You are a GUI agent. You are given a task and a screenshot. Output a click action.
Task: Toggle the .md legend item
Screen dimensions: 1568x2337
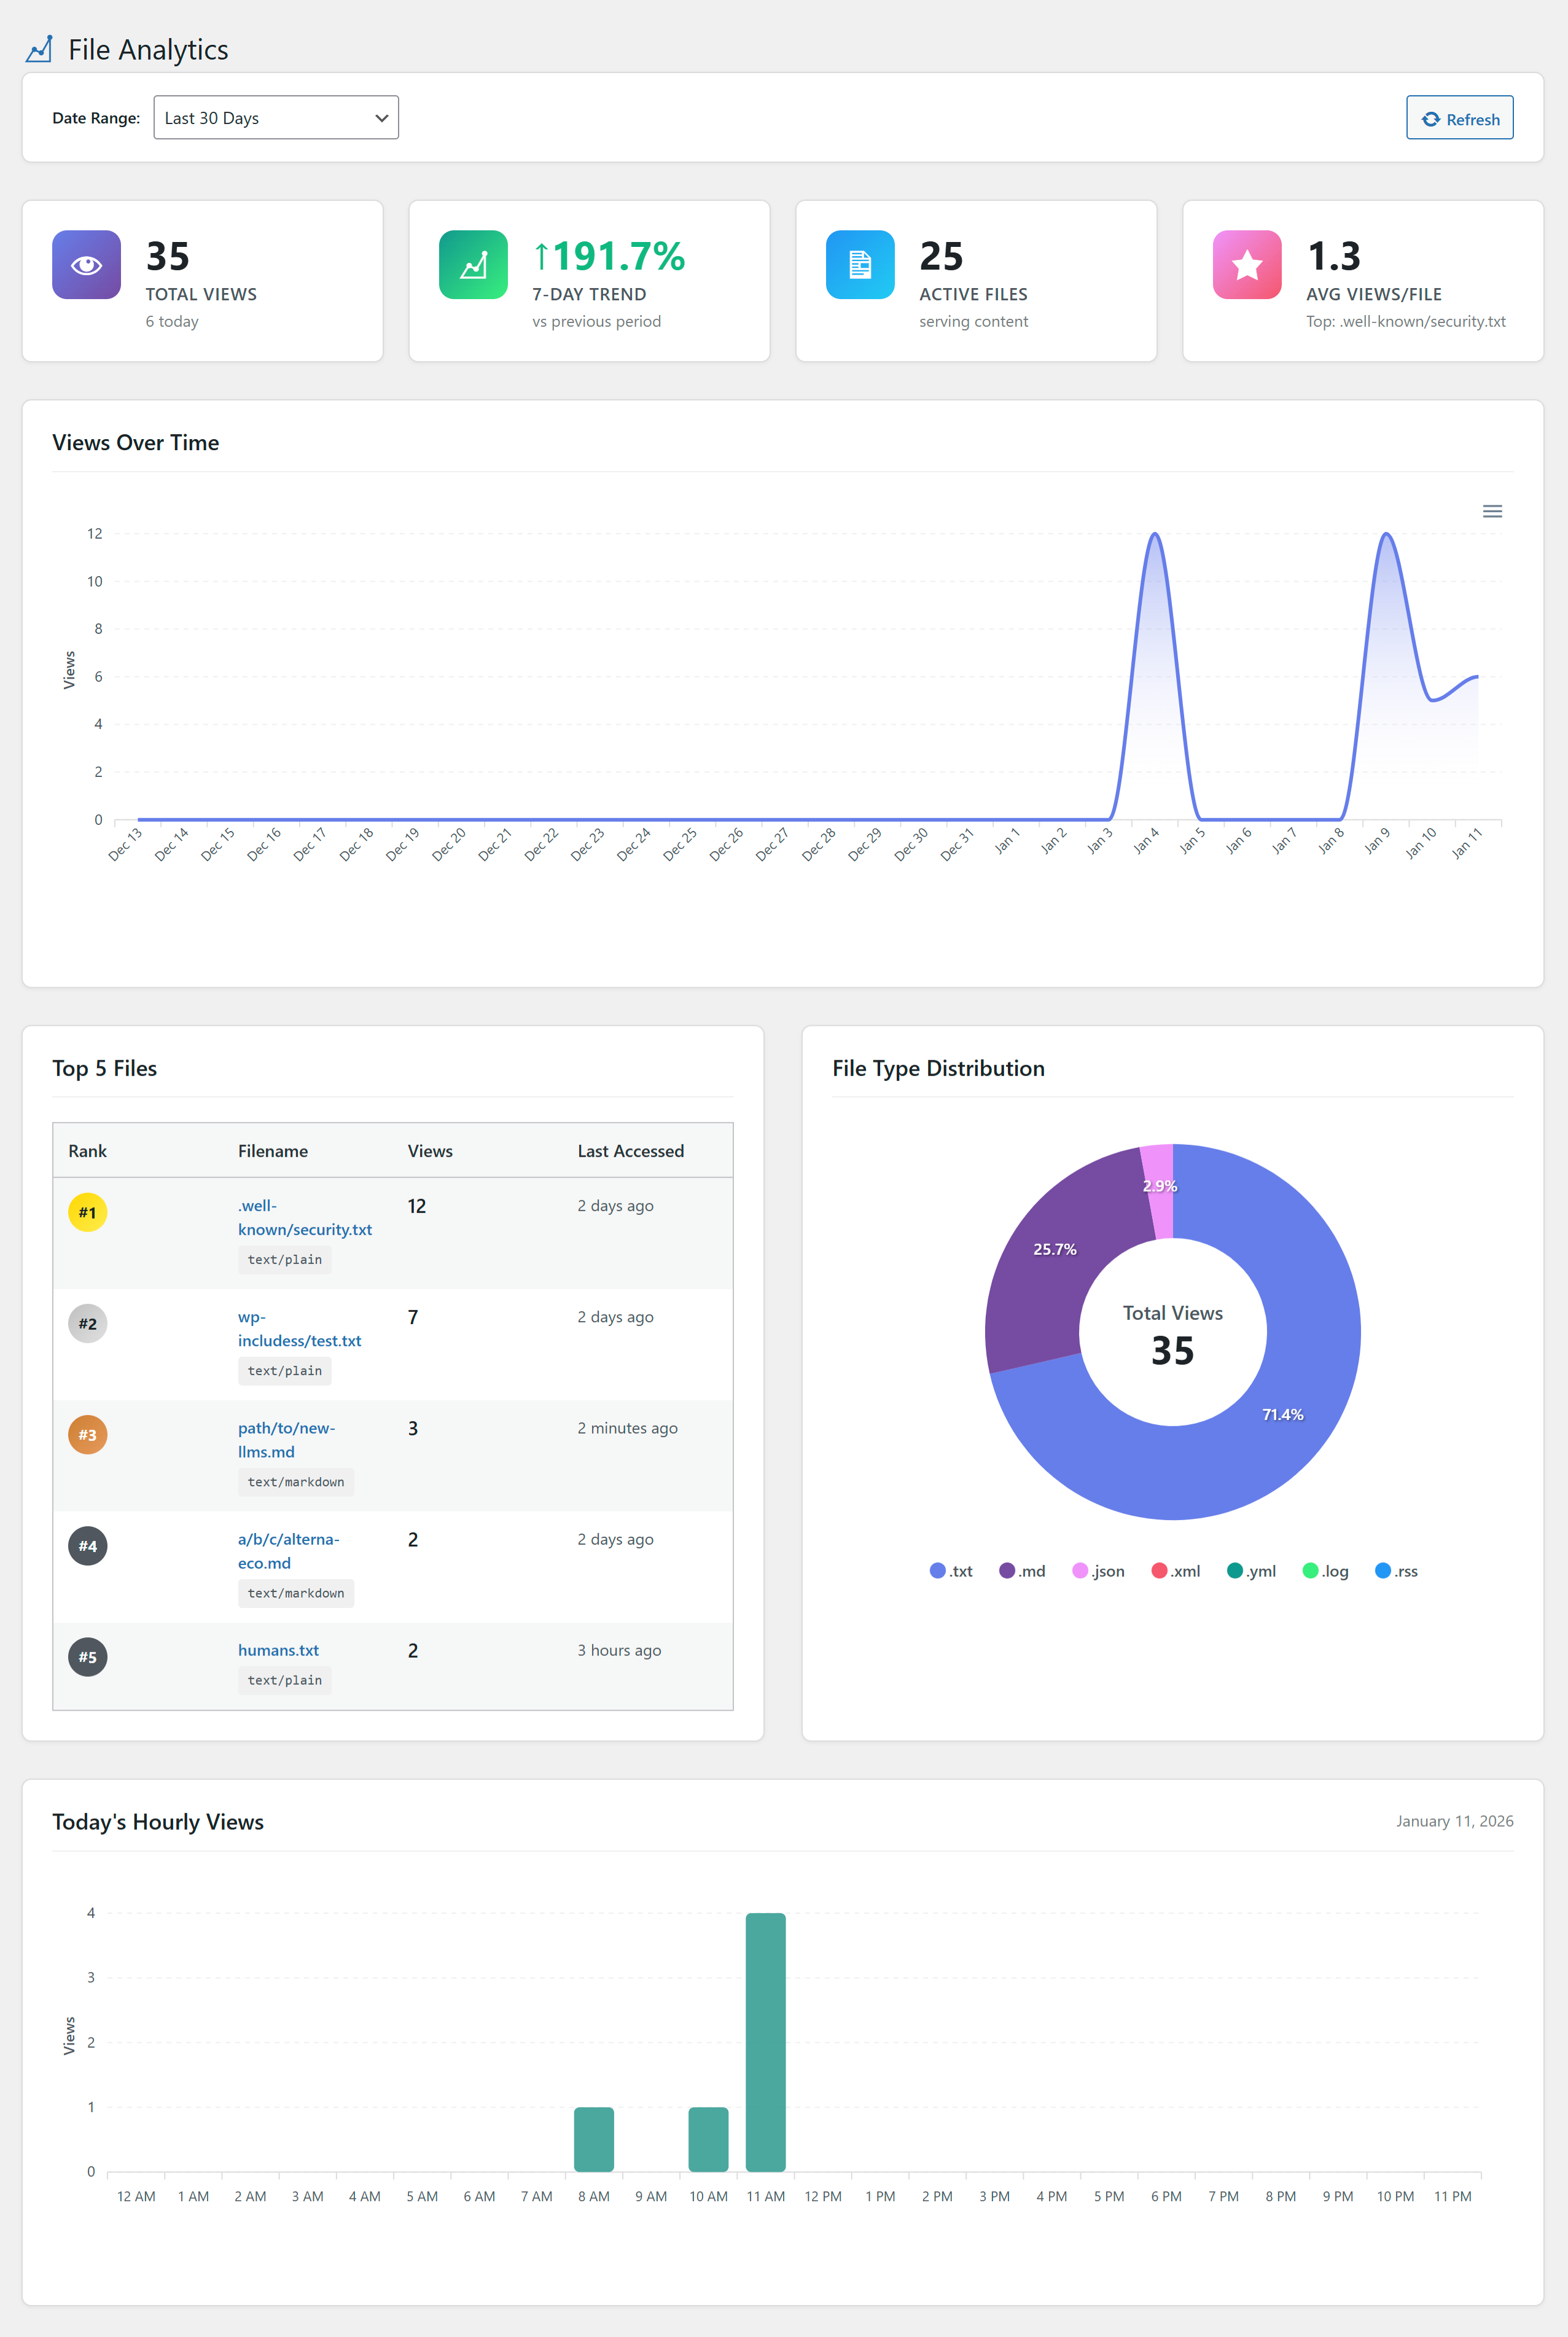[x=1022, y=1571]
